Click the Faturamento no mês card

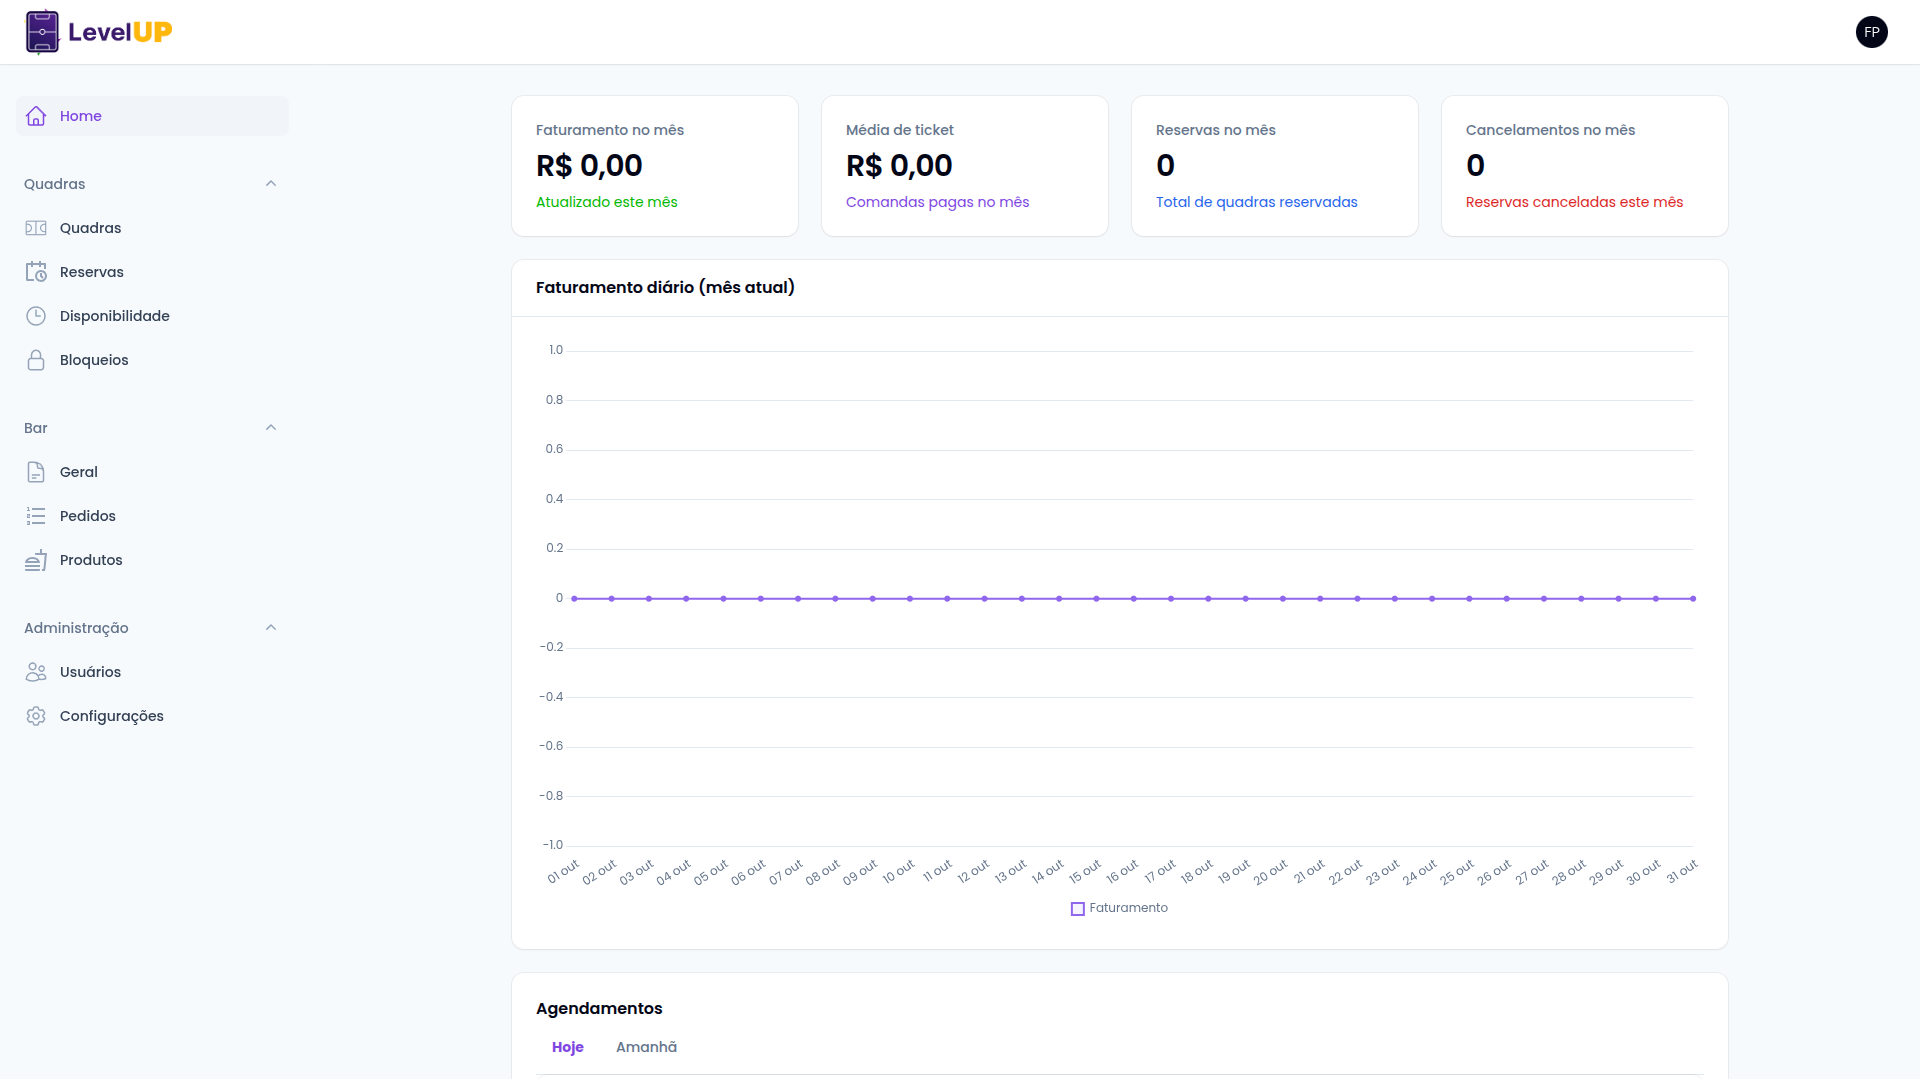pyautogui.click(x=654, y=166)
